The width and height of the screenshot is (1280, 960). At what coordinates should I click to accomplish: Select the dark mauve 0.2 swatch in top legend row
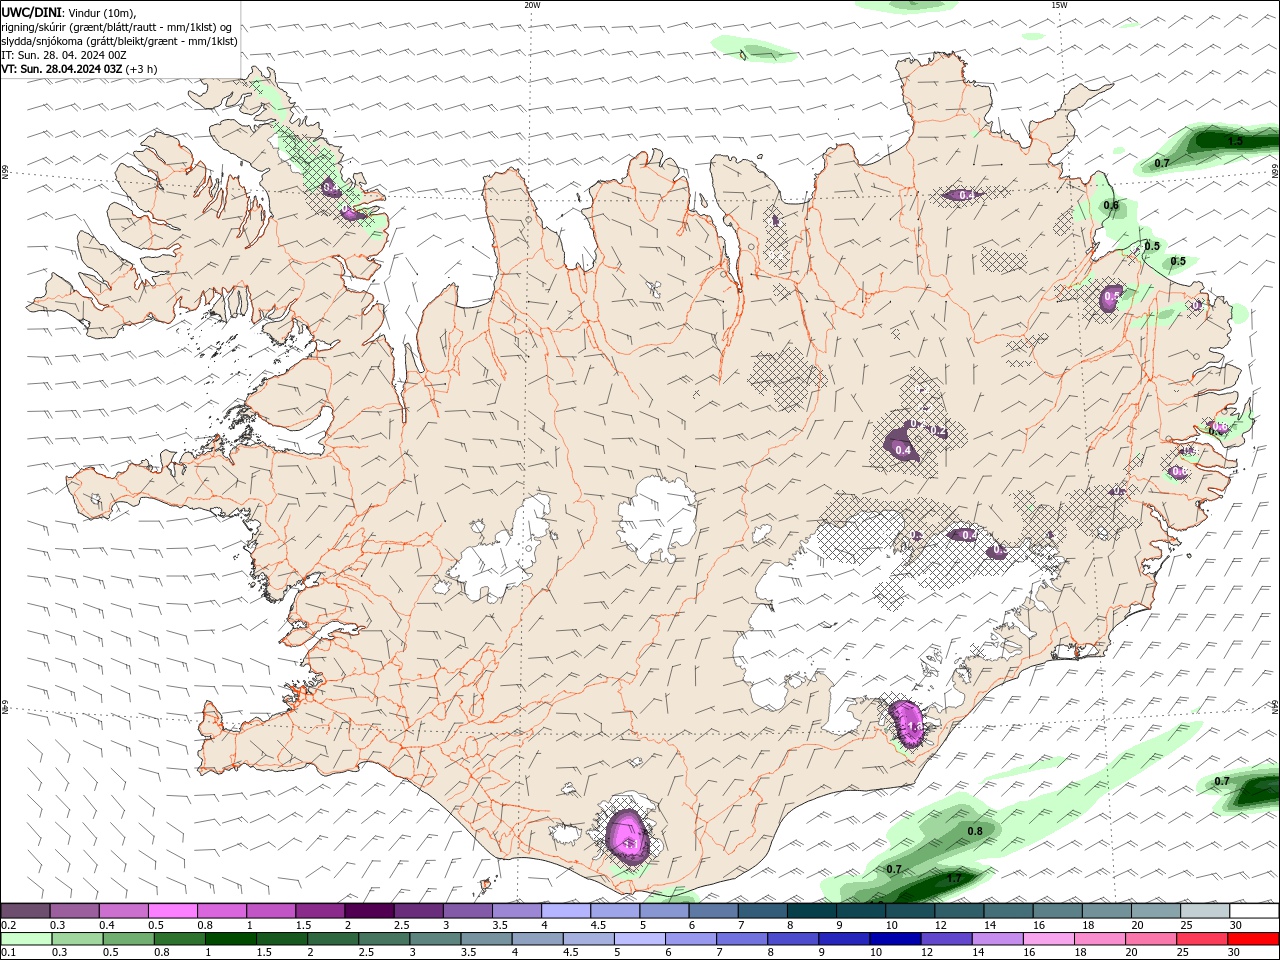(x=25, y=911)
